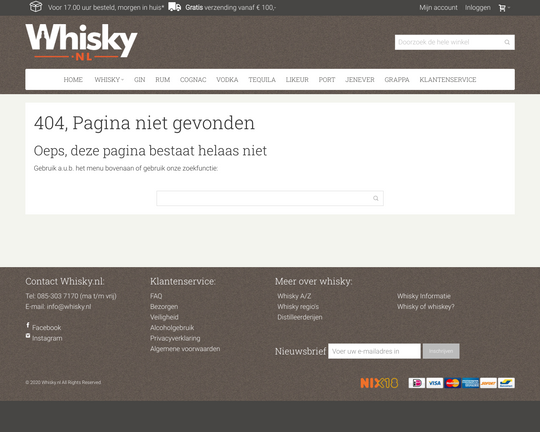Screen dimensions: 540x432
Task: Click the American Express payment icon
Action: tap(470, 383)
